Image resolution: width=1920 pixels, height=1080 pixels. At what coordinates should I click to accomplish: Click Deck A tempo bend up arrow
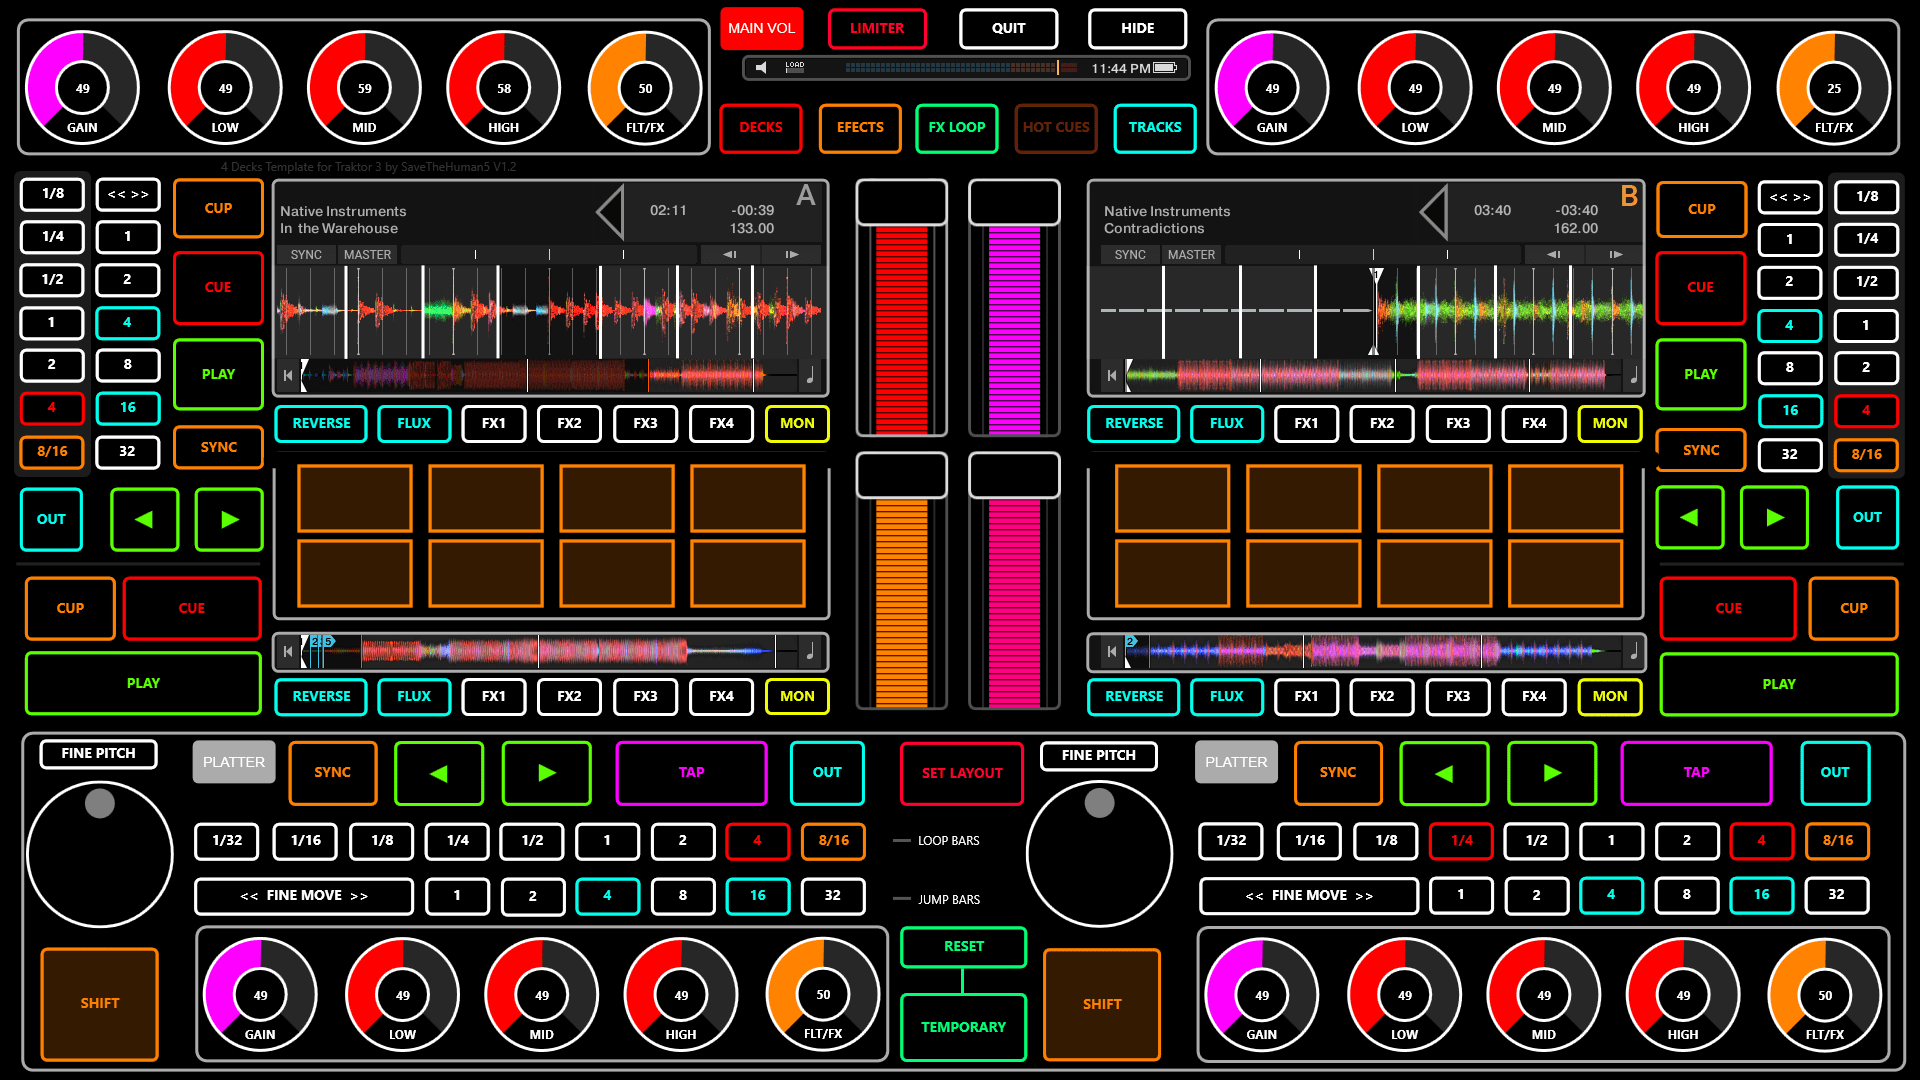(792, 255)
